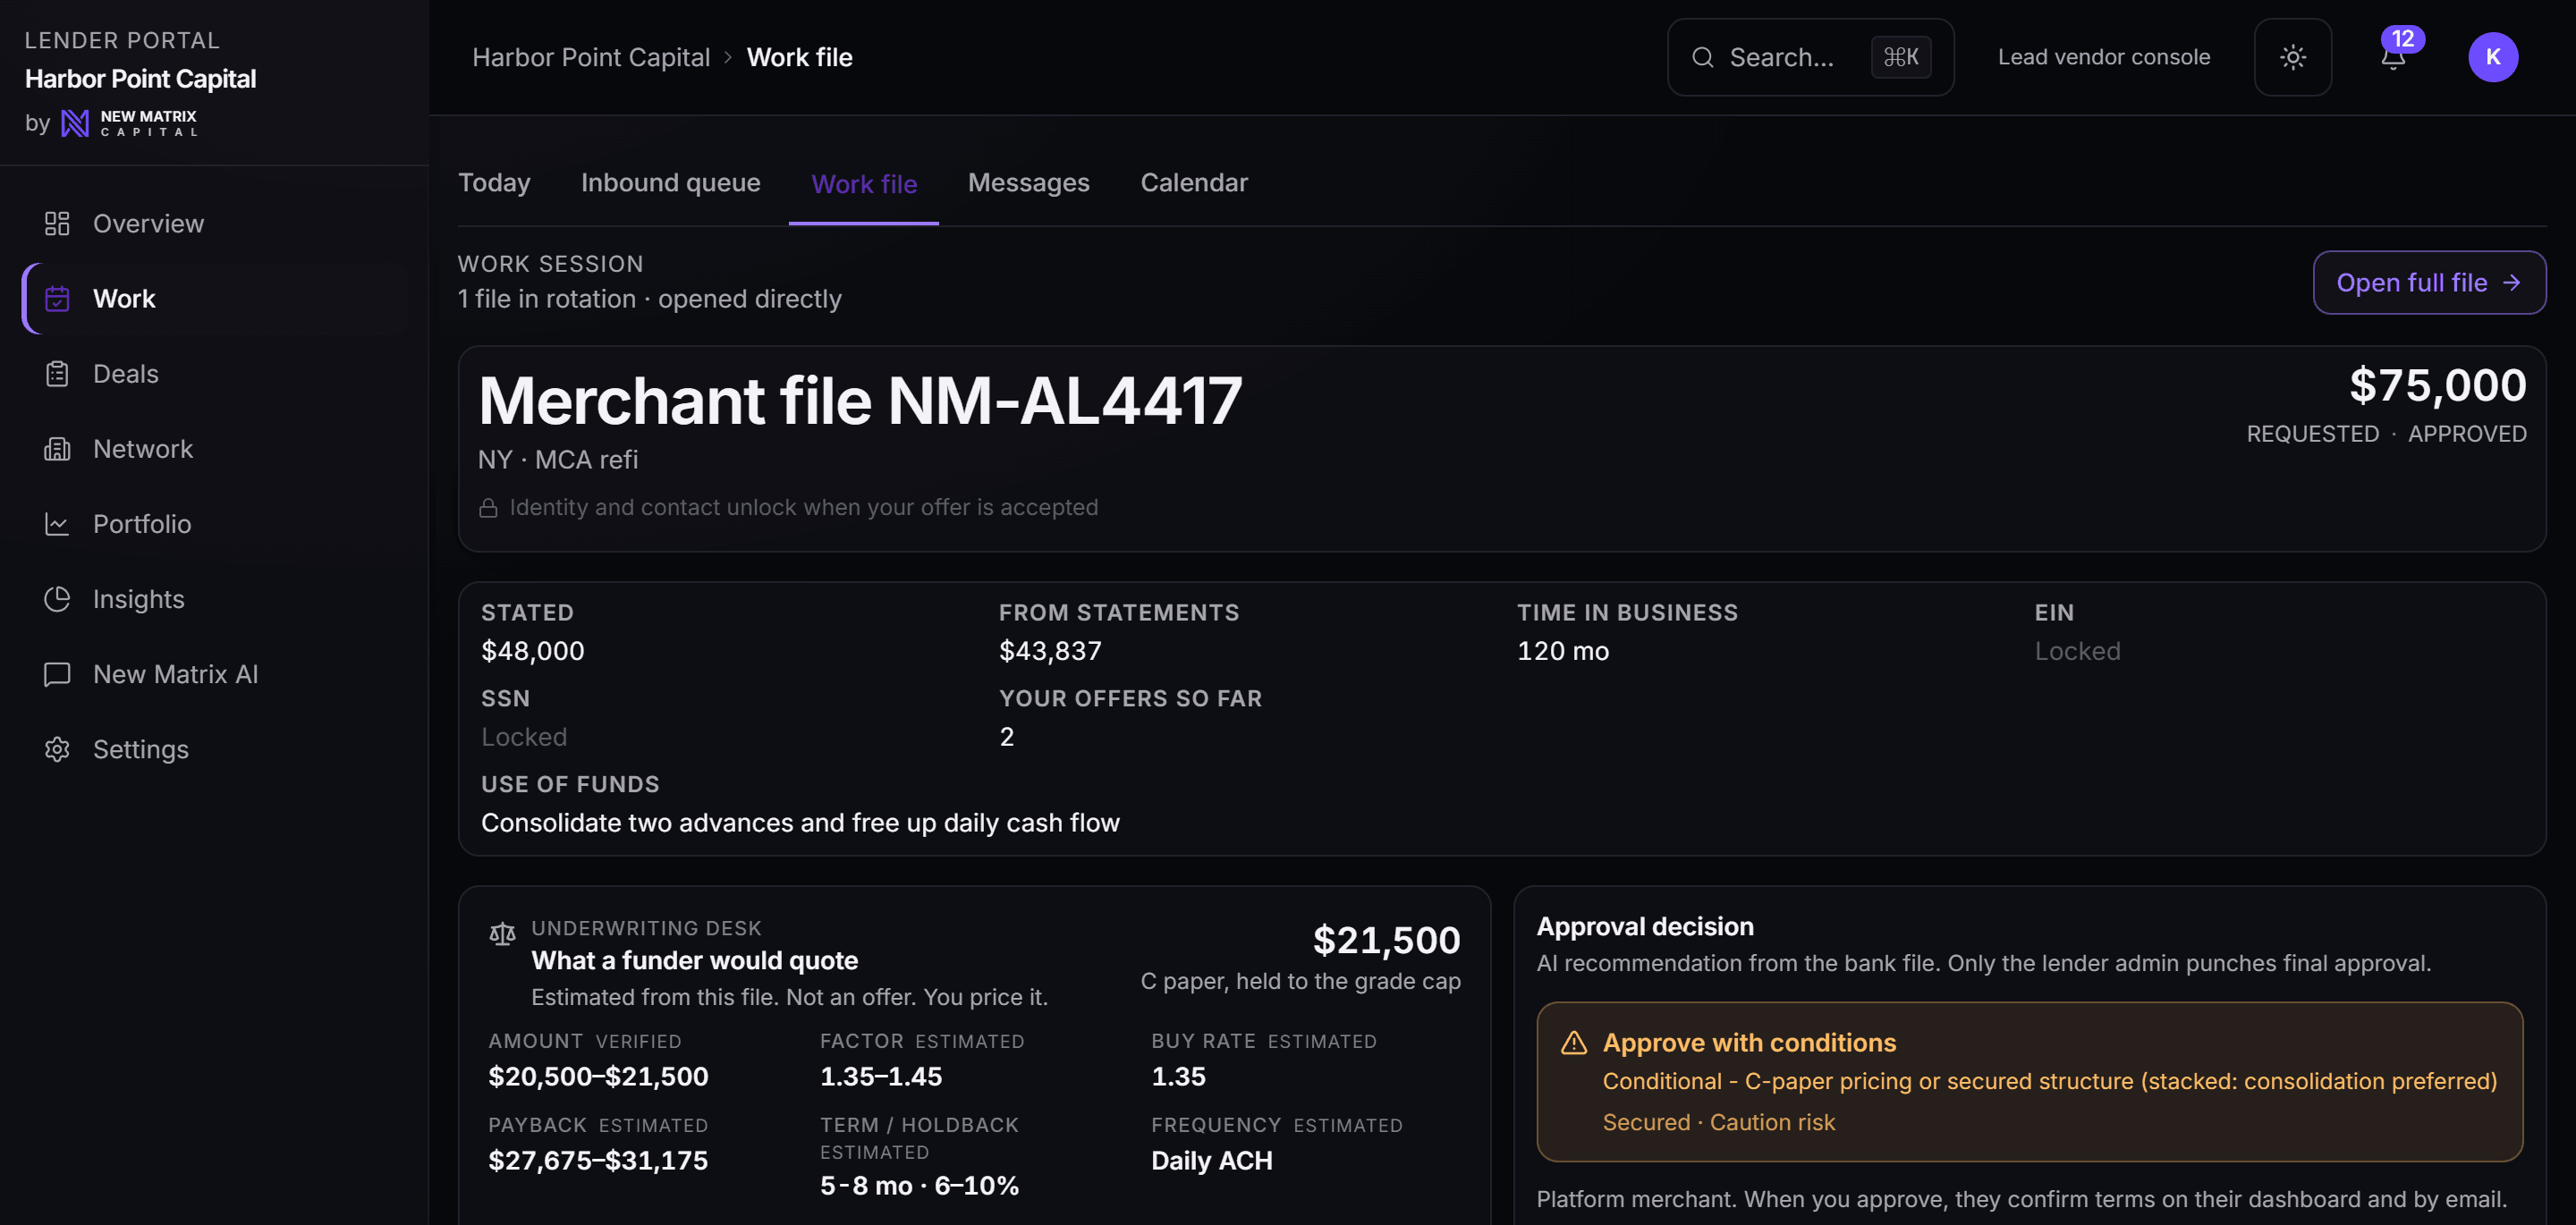Open the Overview grid icon in sidebar
Screen dimensions: 2576x1225
pyautogui.click(x=57, y=223)
